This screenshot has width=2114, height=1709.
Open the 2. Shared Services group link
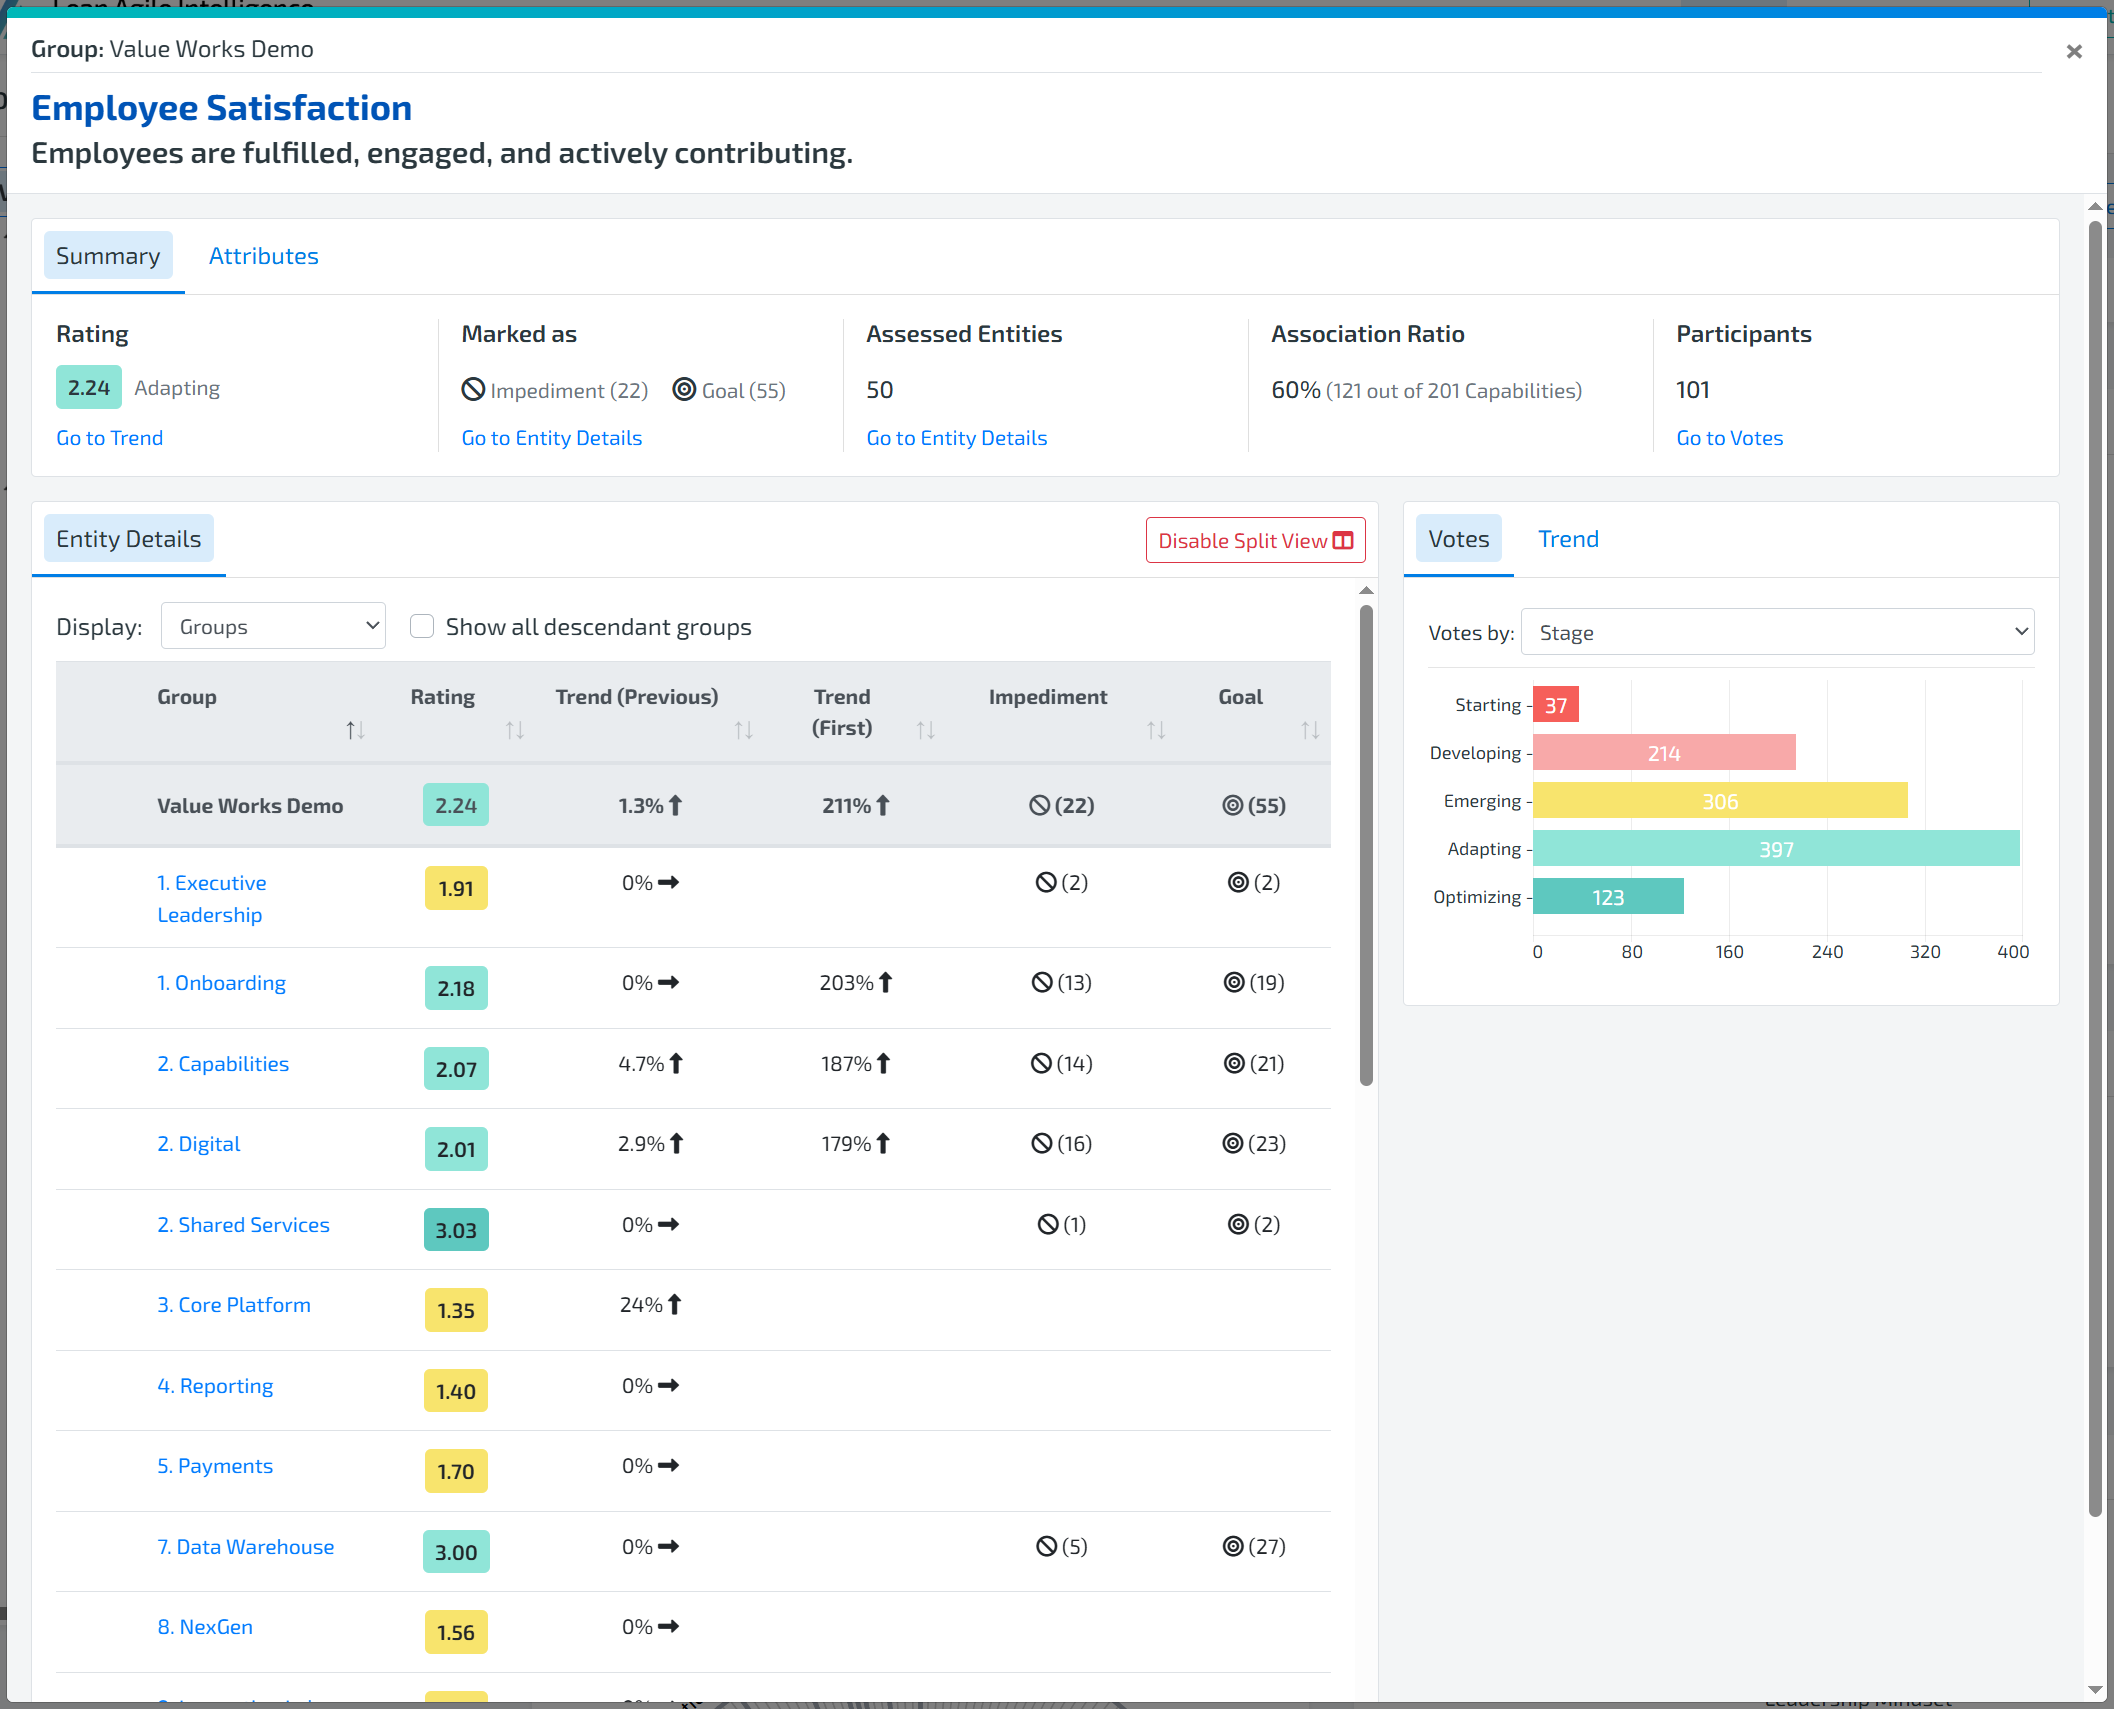pos(243,1225)
